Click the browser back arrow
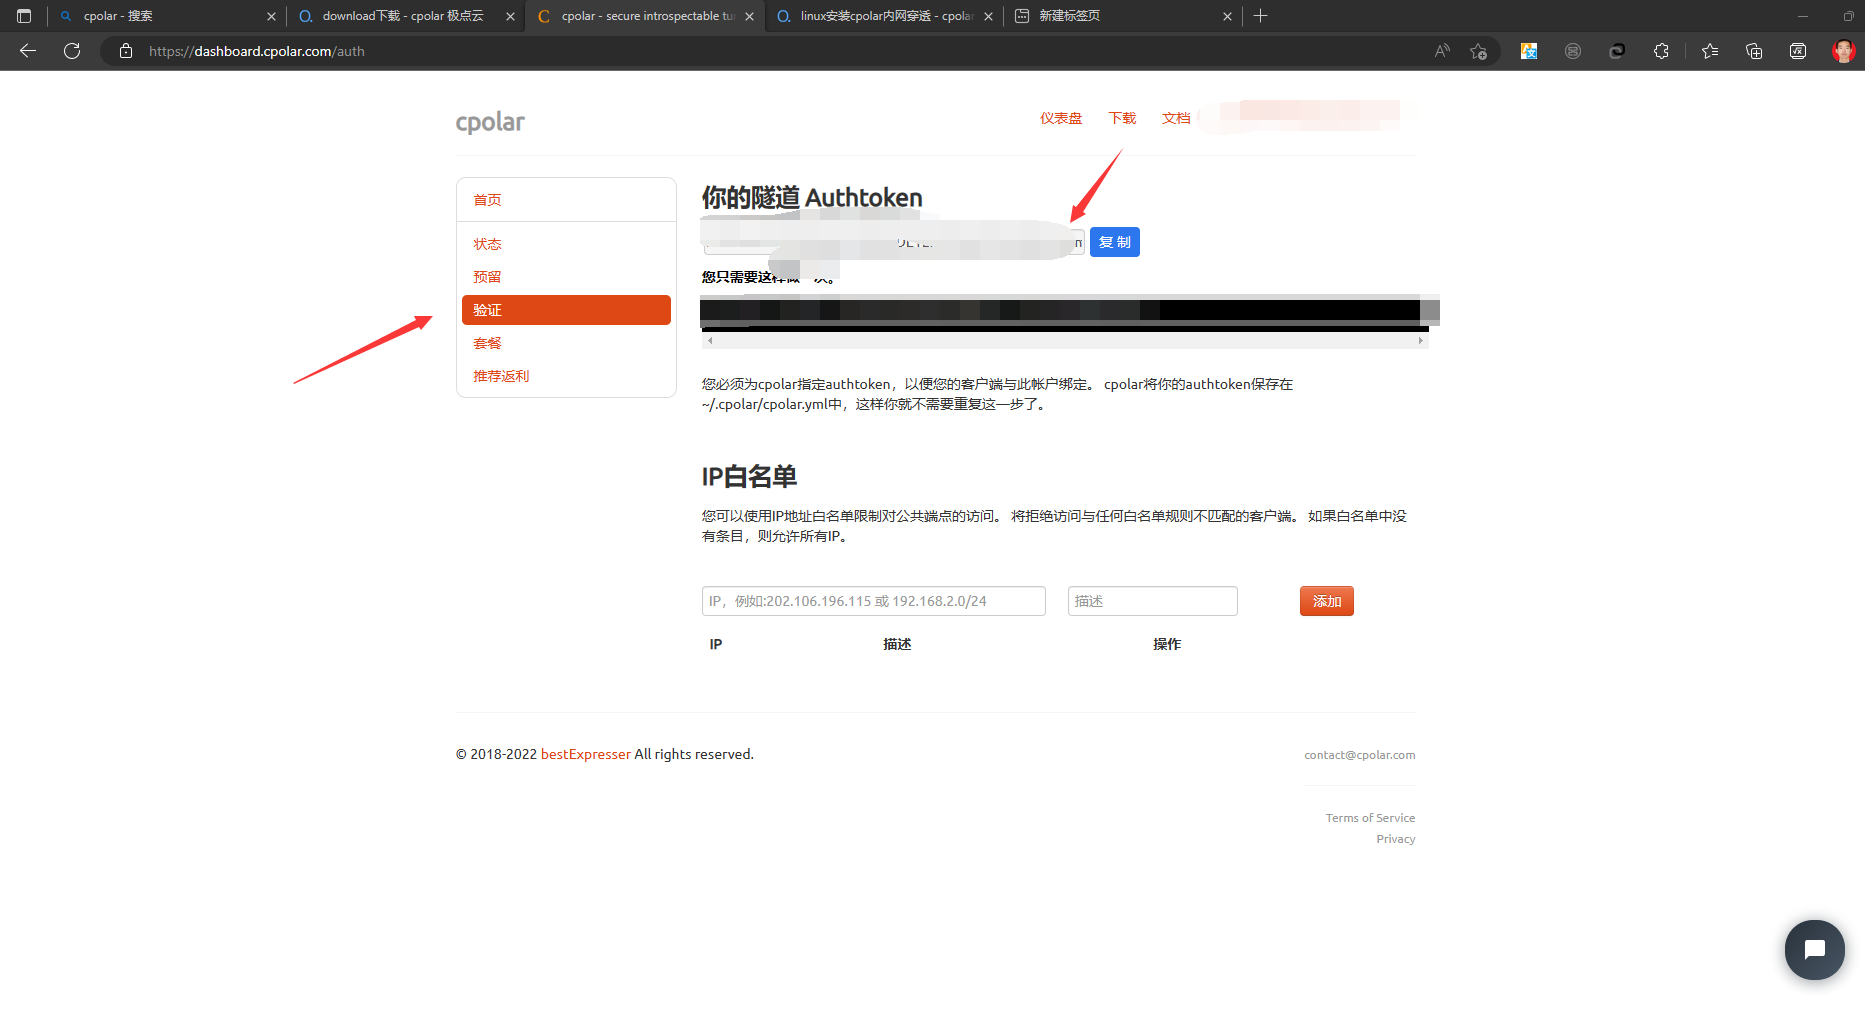1865x1010 pixels. (28, 51)
